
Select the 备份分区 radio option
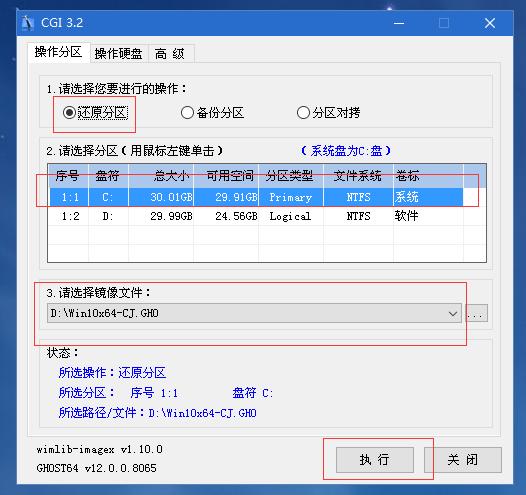pos(212,113)
